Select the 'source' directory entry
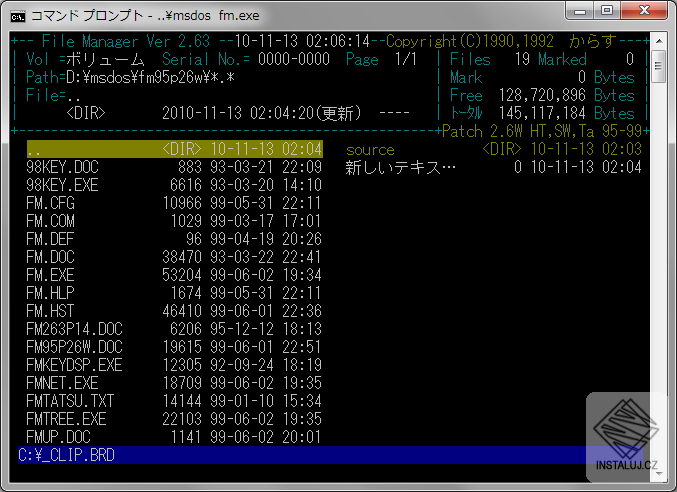The height and width of the screenshot is (492, 677). pyautogui.click(x=494, y=149)
